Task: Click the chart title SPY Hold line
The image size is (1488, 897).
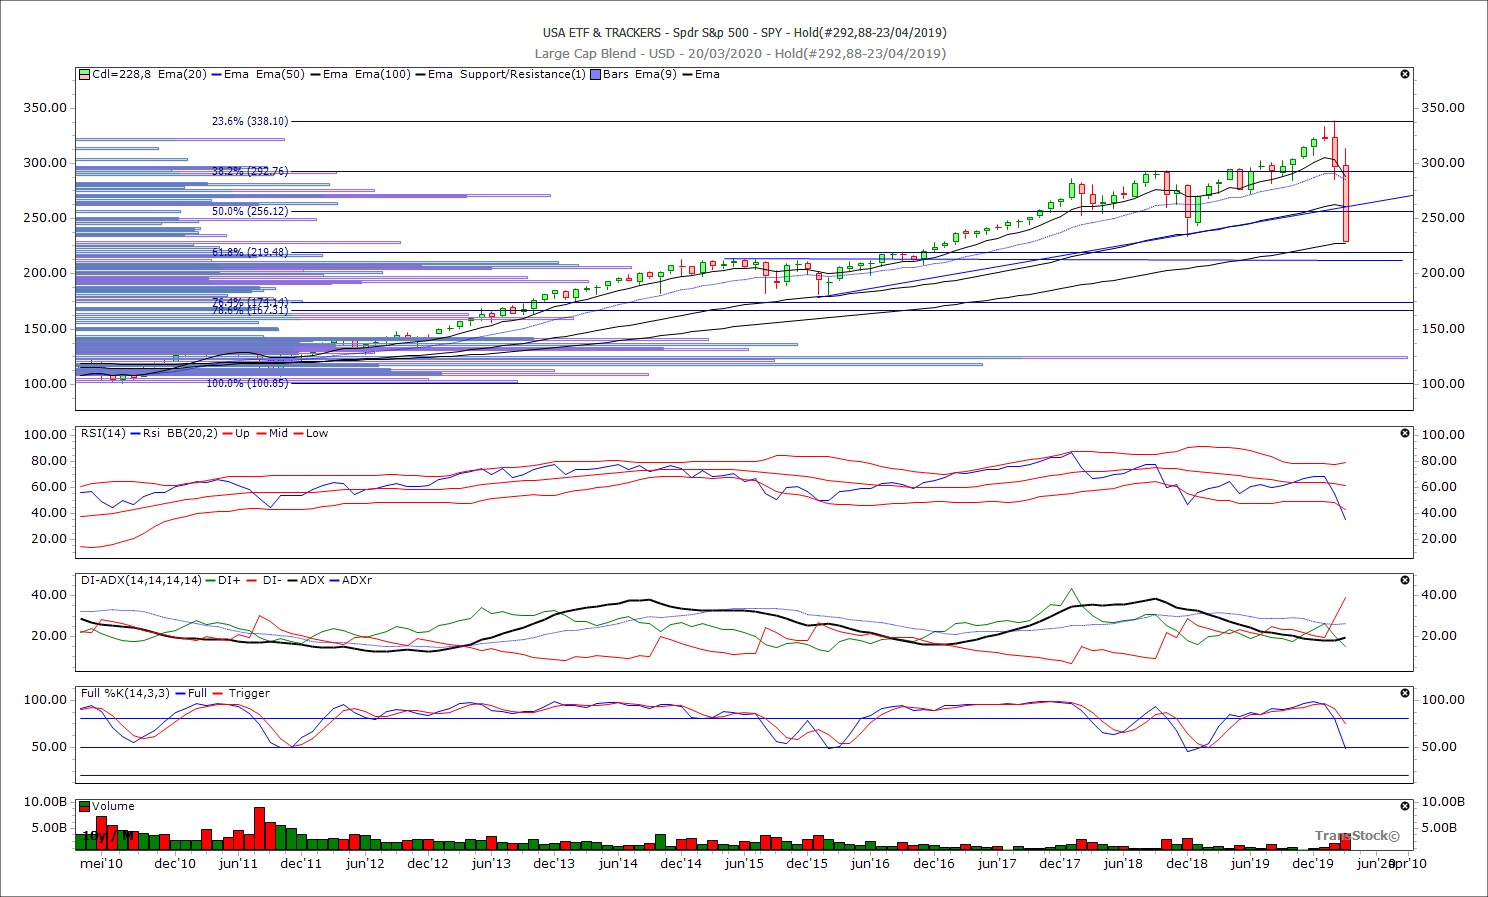Action: pyautogui.click(x=744, y=33)
